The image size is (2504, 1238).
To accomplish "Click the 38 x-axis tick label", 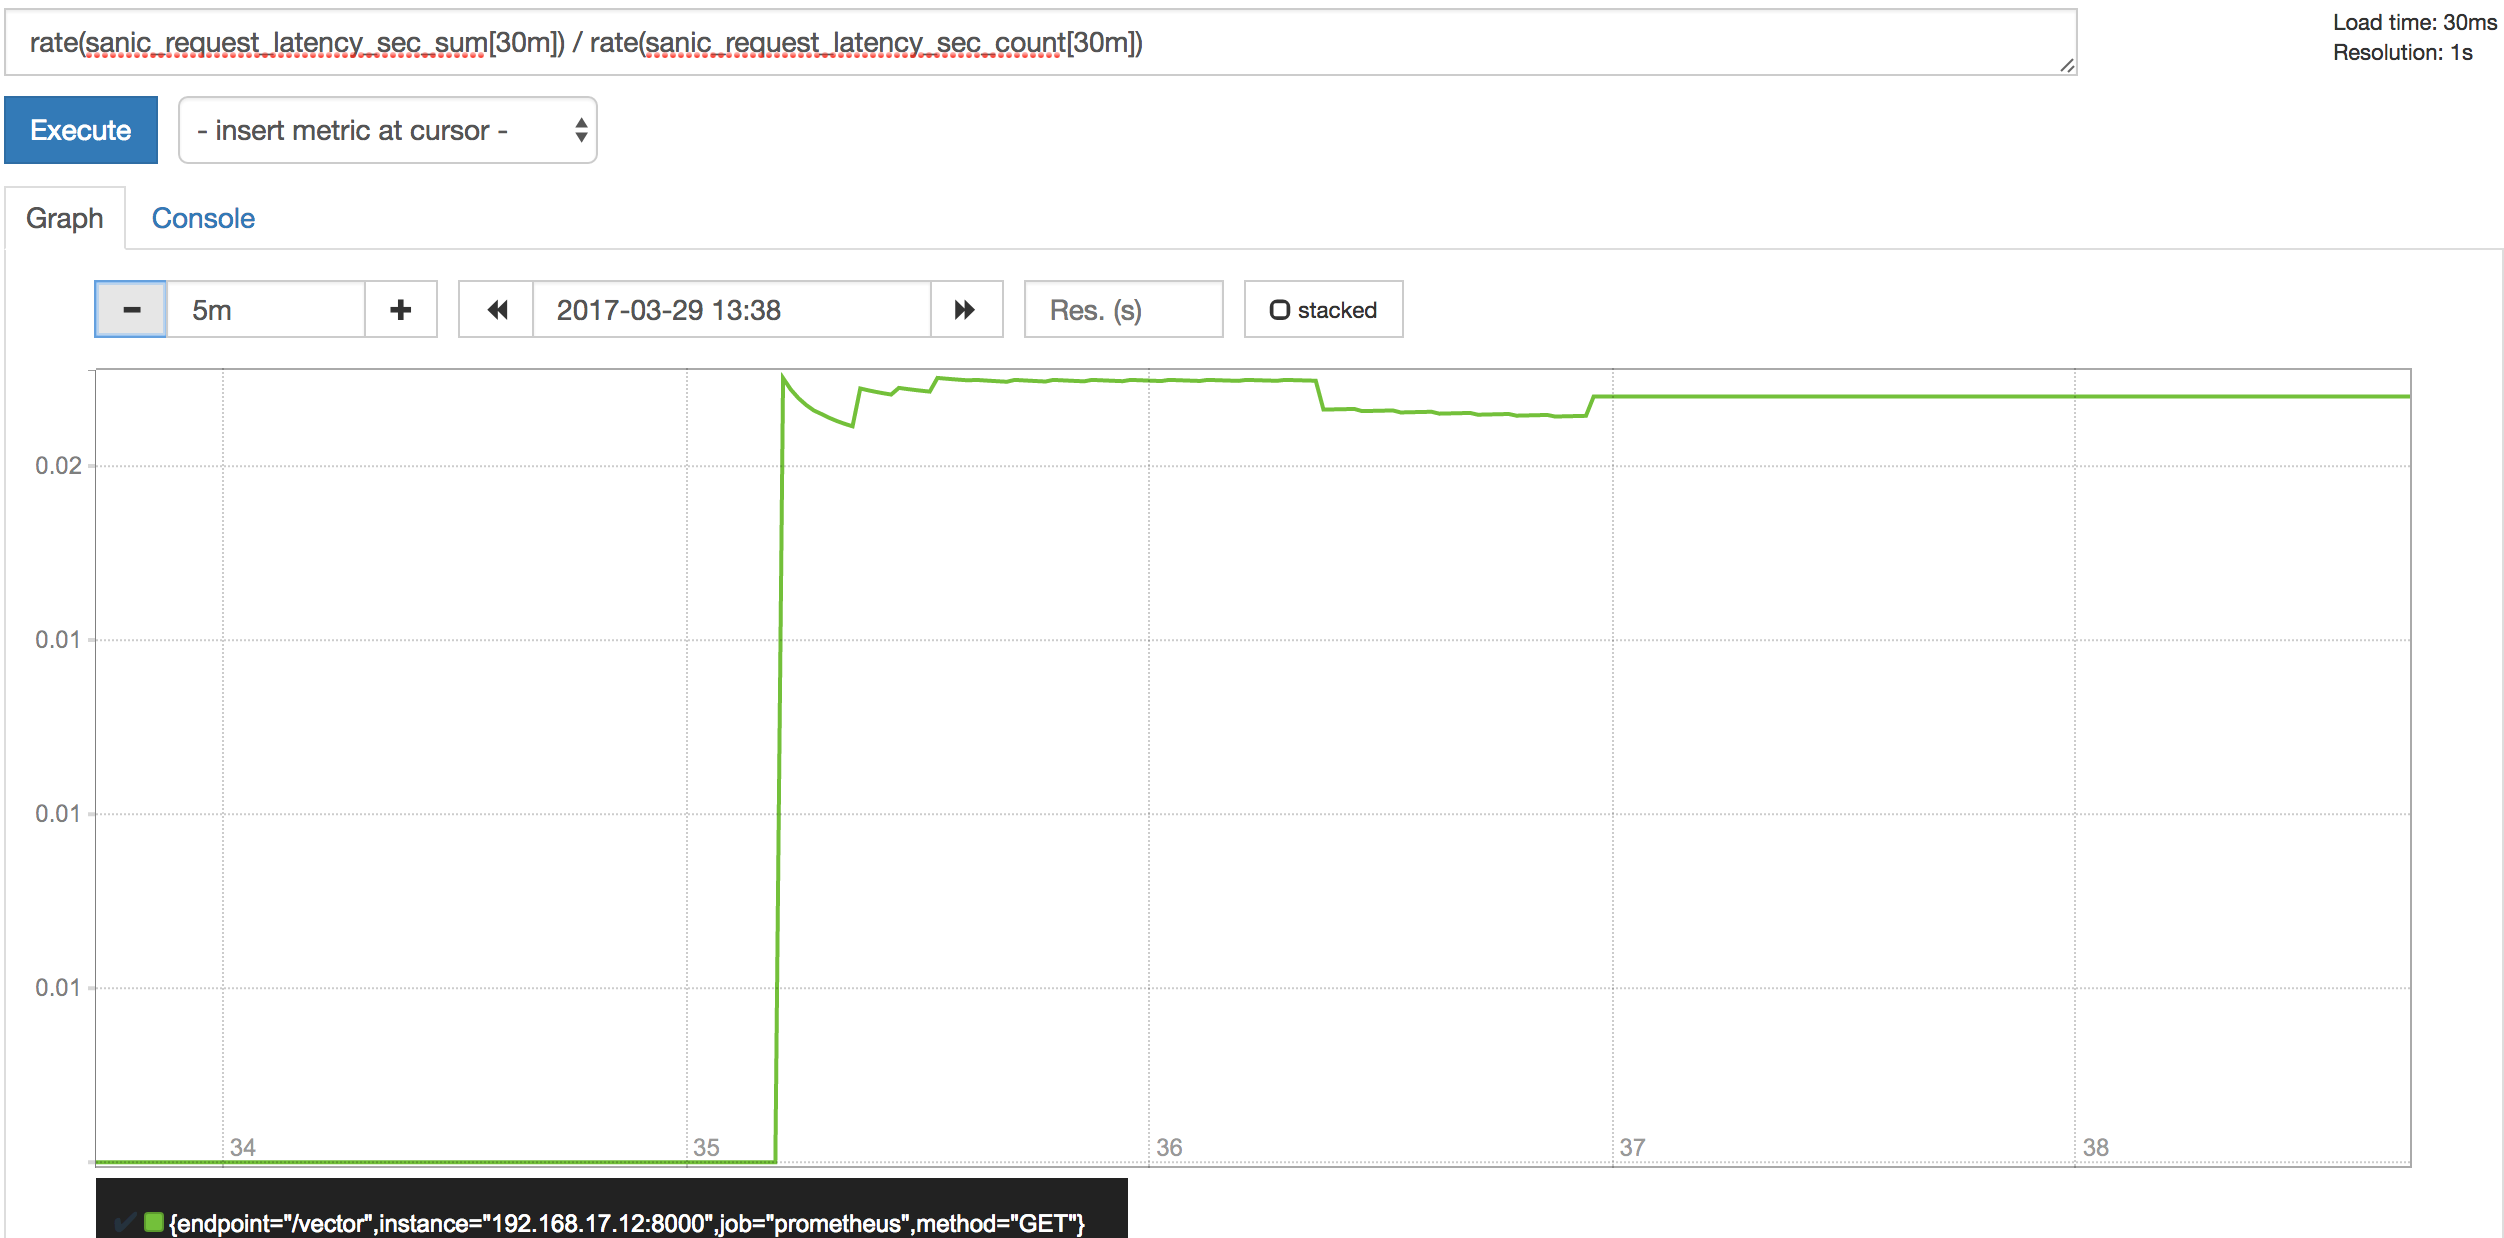I will (2095, 1147).
